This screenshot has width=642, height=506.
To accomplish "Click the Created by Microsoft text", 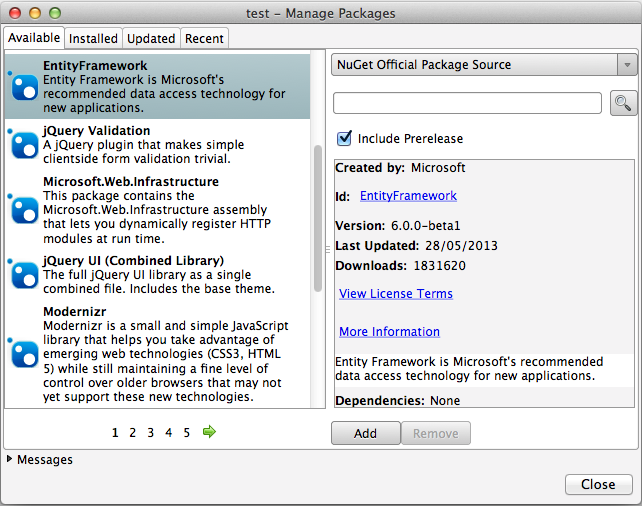I will 400,168.
